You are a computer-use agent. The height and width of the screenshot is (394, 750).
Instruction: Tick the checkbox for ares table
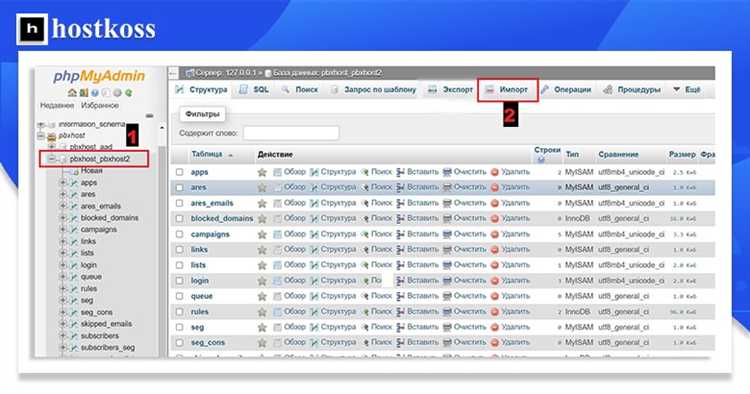pos(179,187)
